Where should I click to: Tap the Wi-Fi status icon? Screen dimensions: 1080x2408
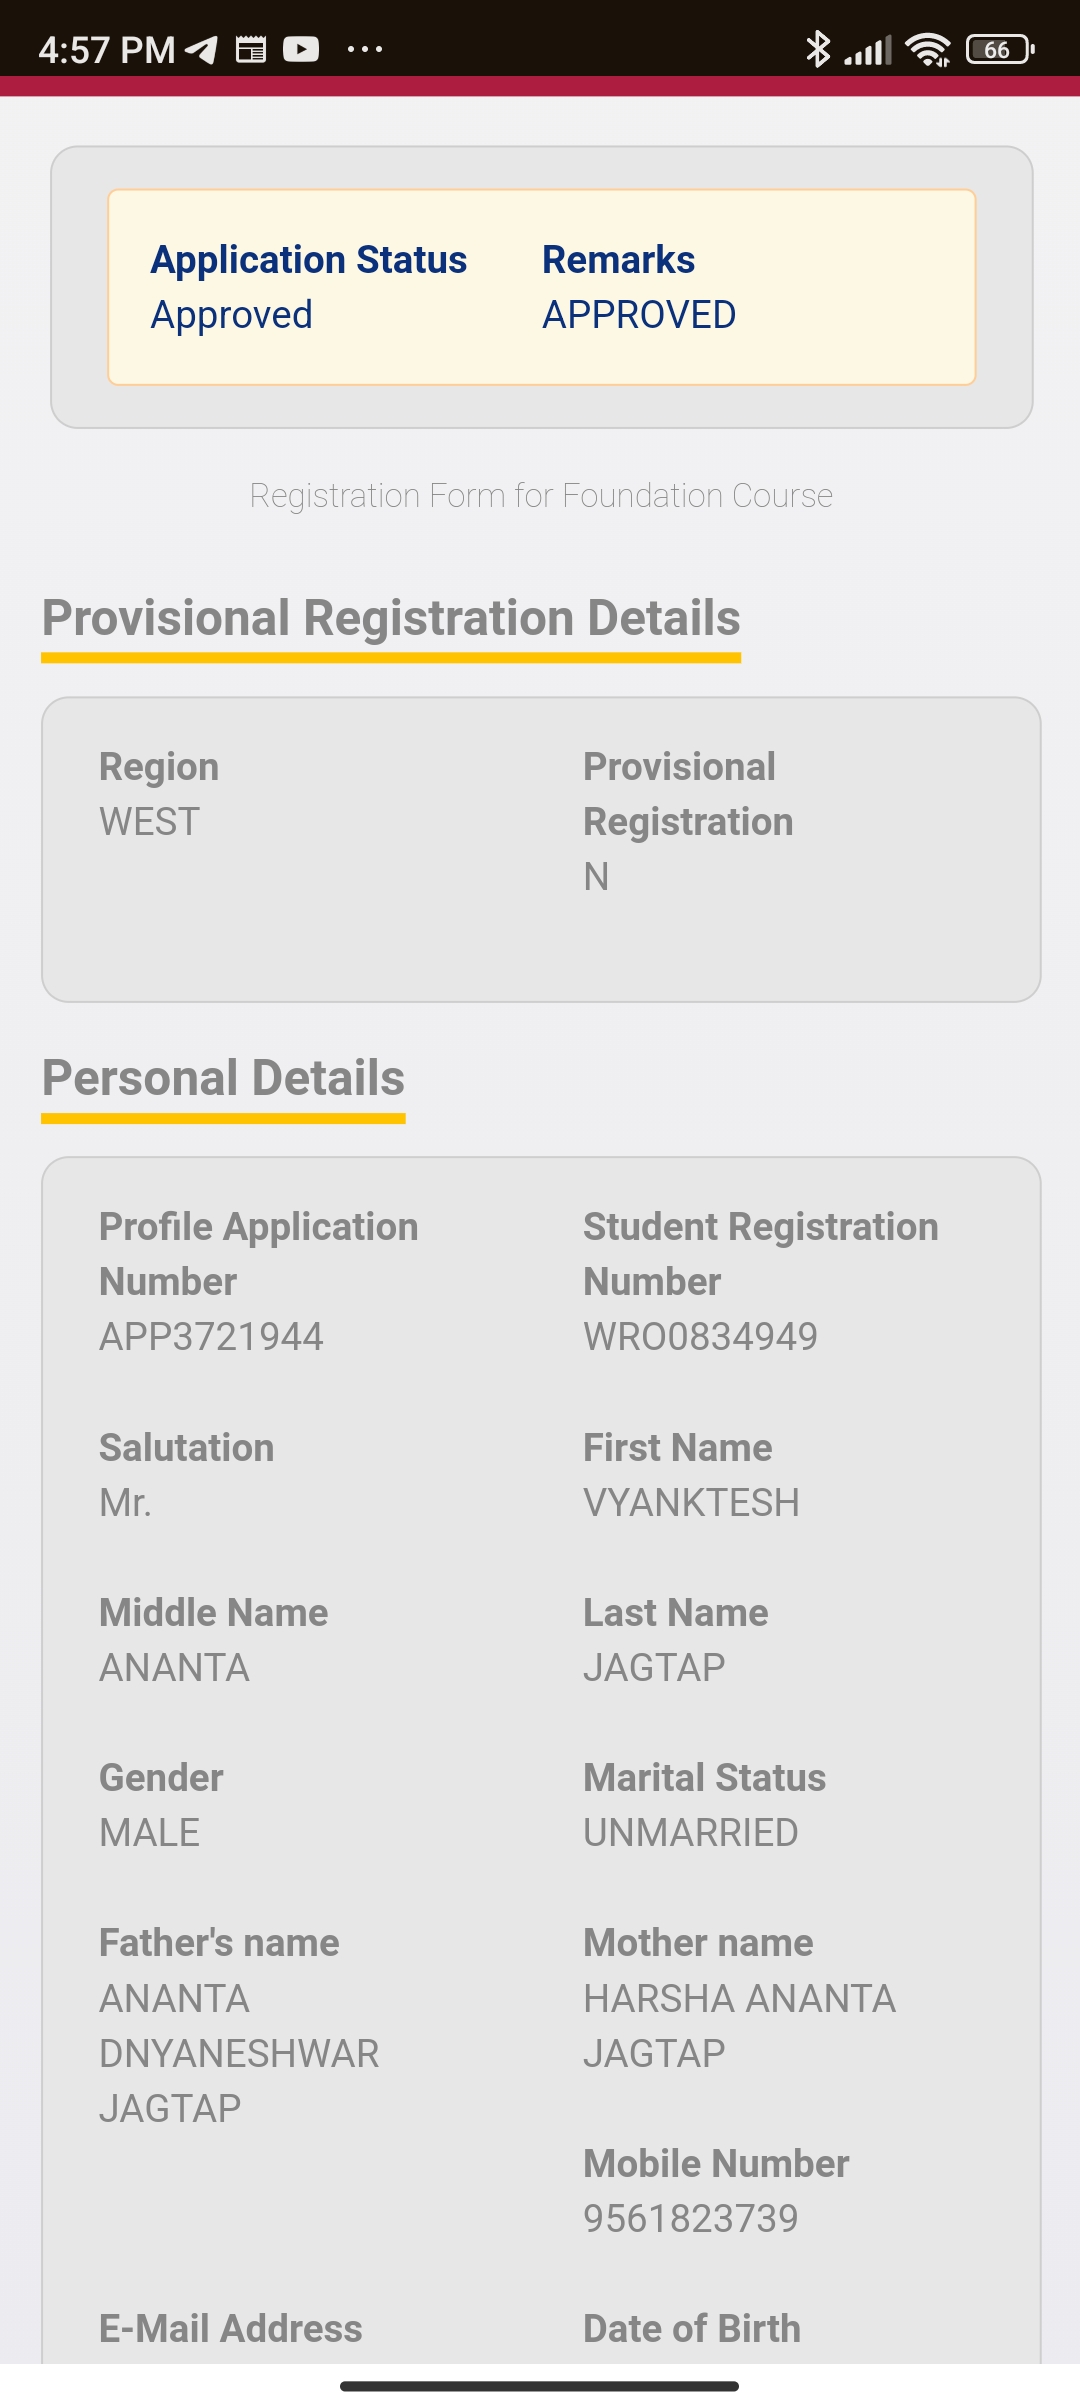pyautogui.click(x=928, y=49)
